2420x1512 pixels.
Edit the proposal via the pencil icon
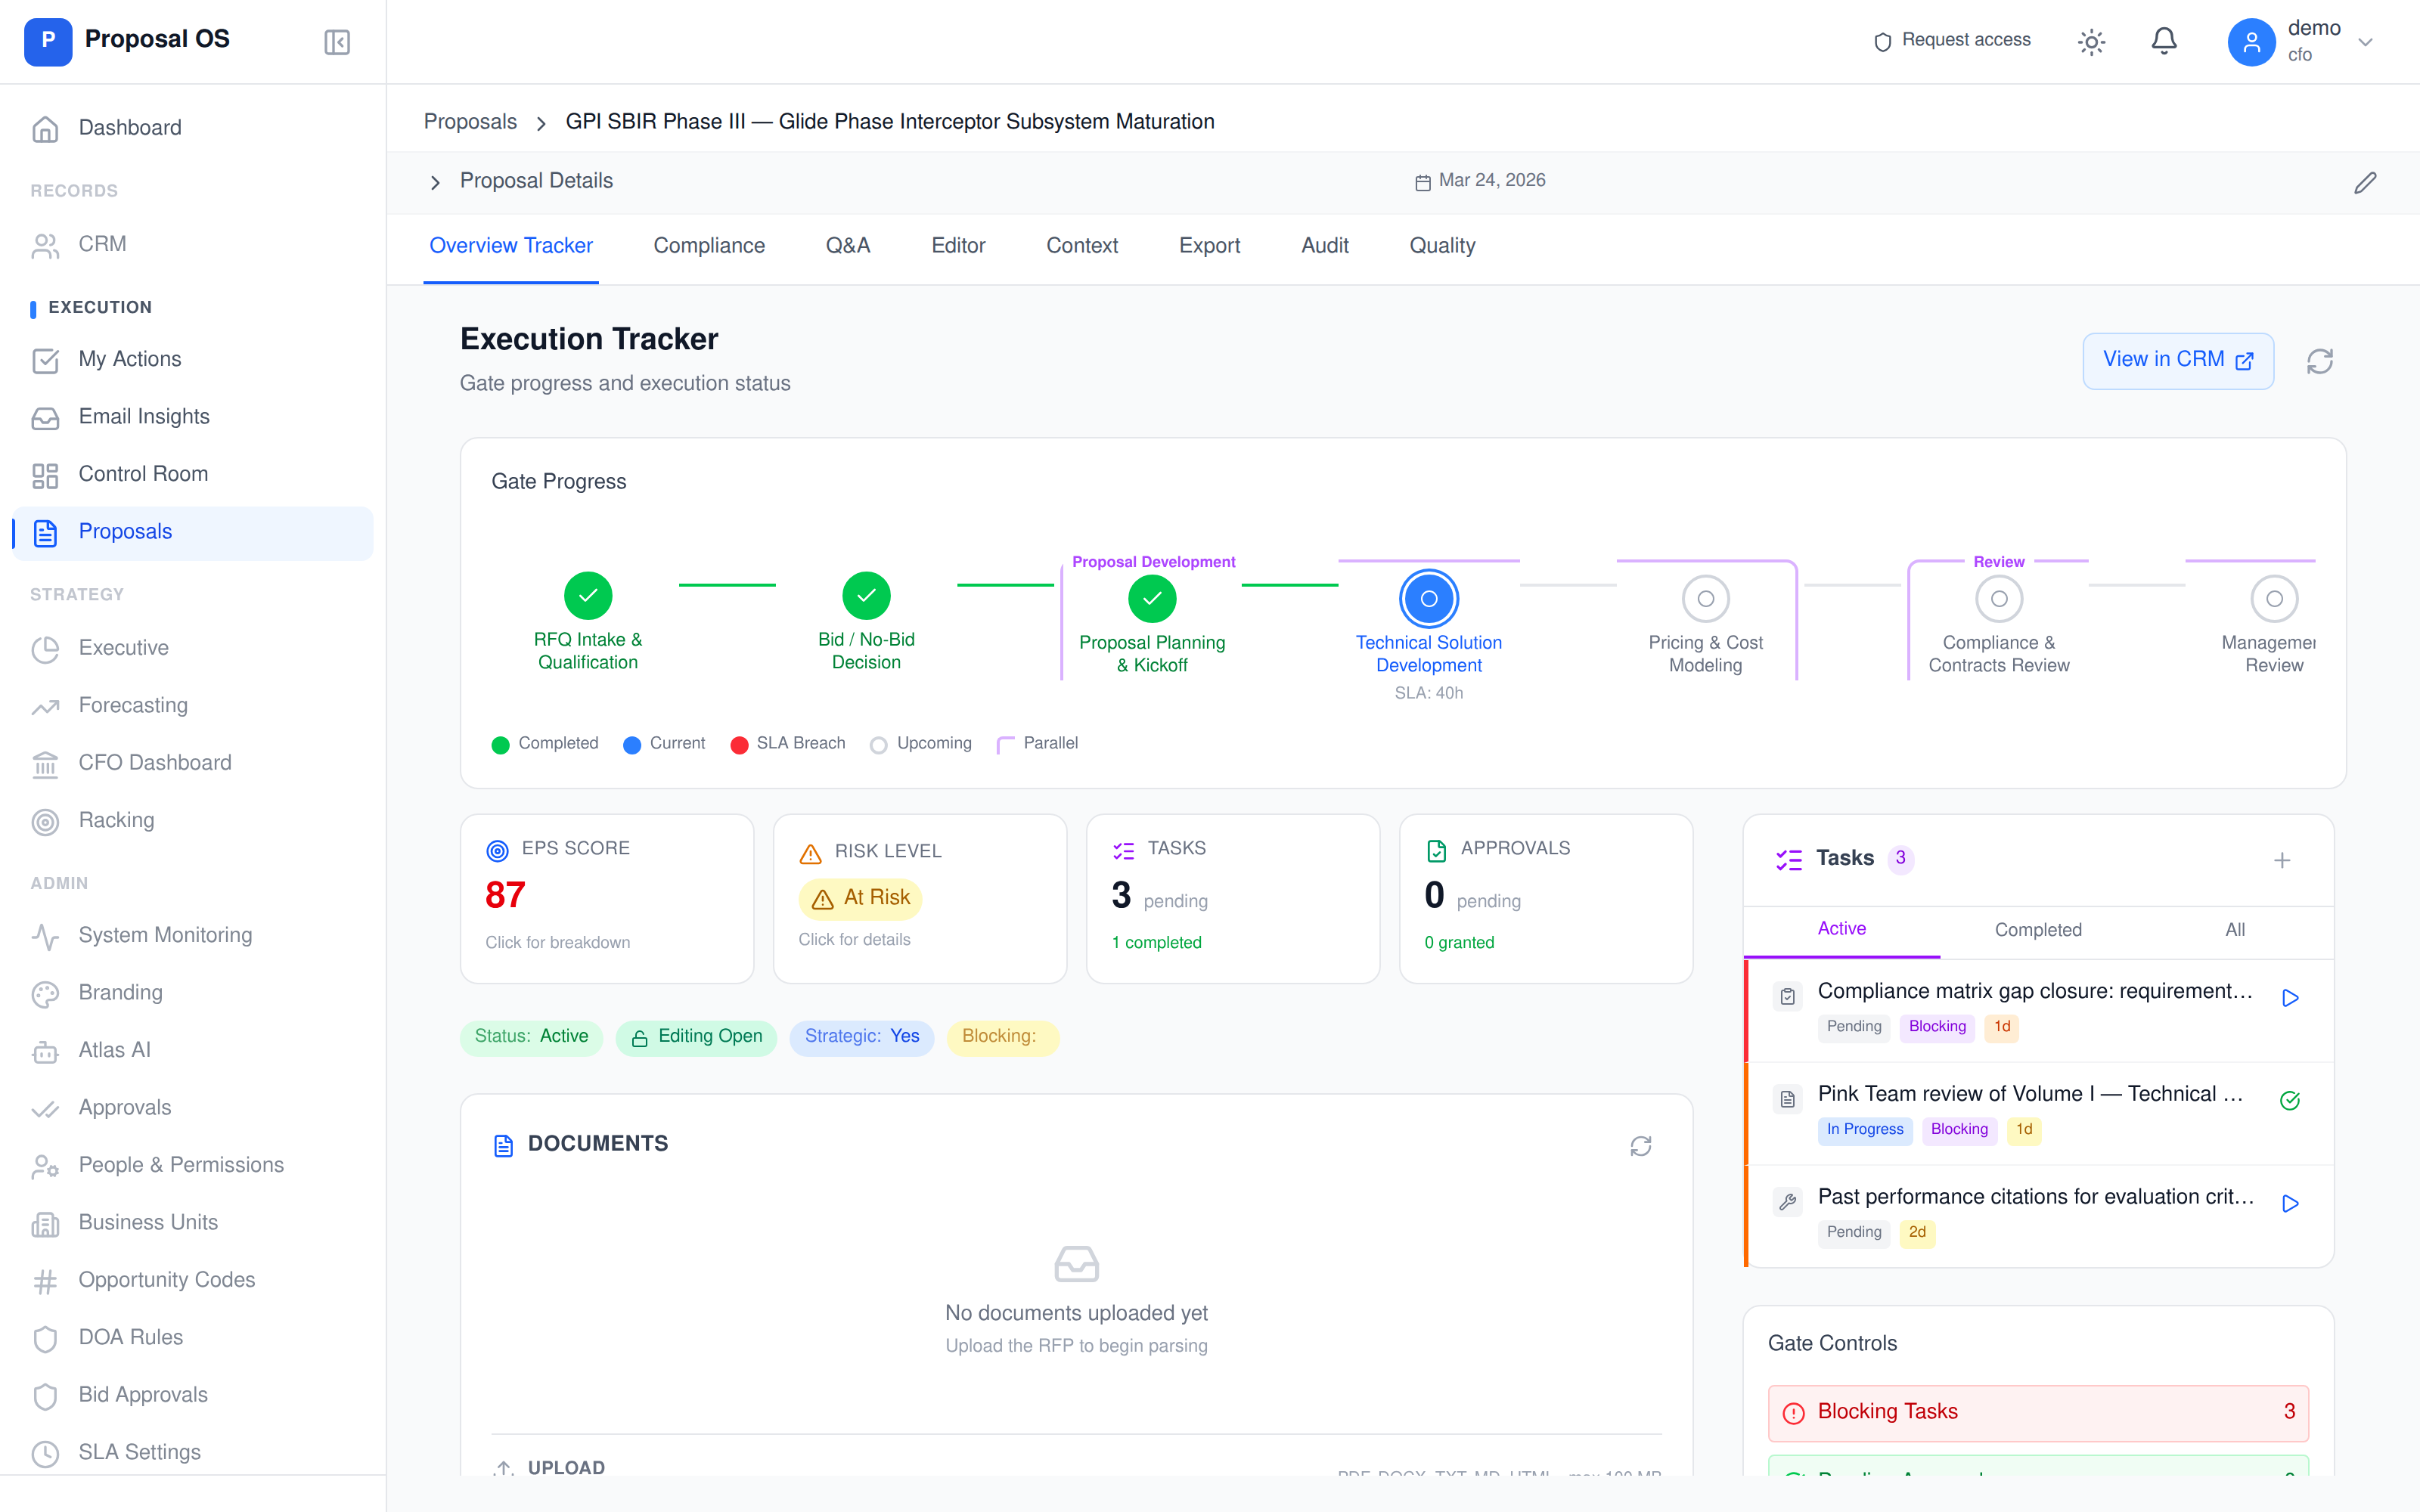click(2366, 182)
